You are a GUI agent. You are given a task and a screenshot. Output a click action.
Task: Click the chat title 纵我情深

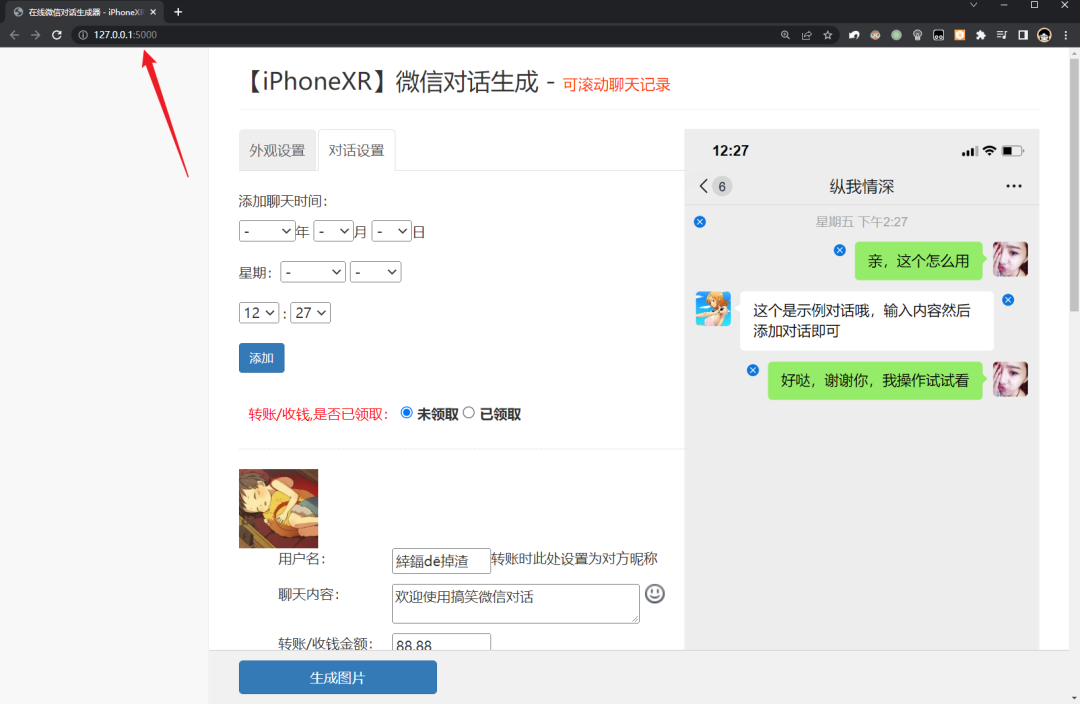pyautogui.click(x=862, y=187)
